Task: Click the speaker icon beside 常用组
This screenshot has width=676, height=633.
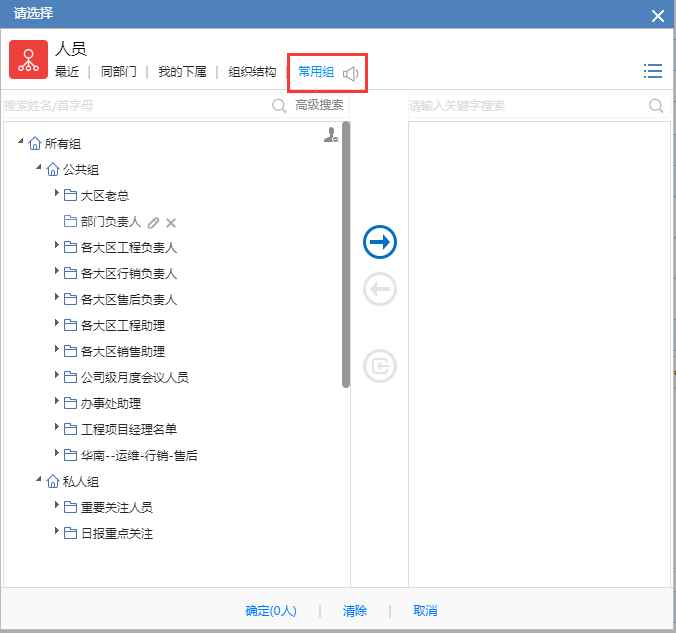Action: click(x=350, y=73)
